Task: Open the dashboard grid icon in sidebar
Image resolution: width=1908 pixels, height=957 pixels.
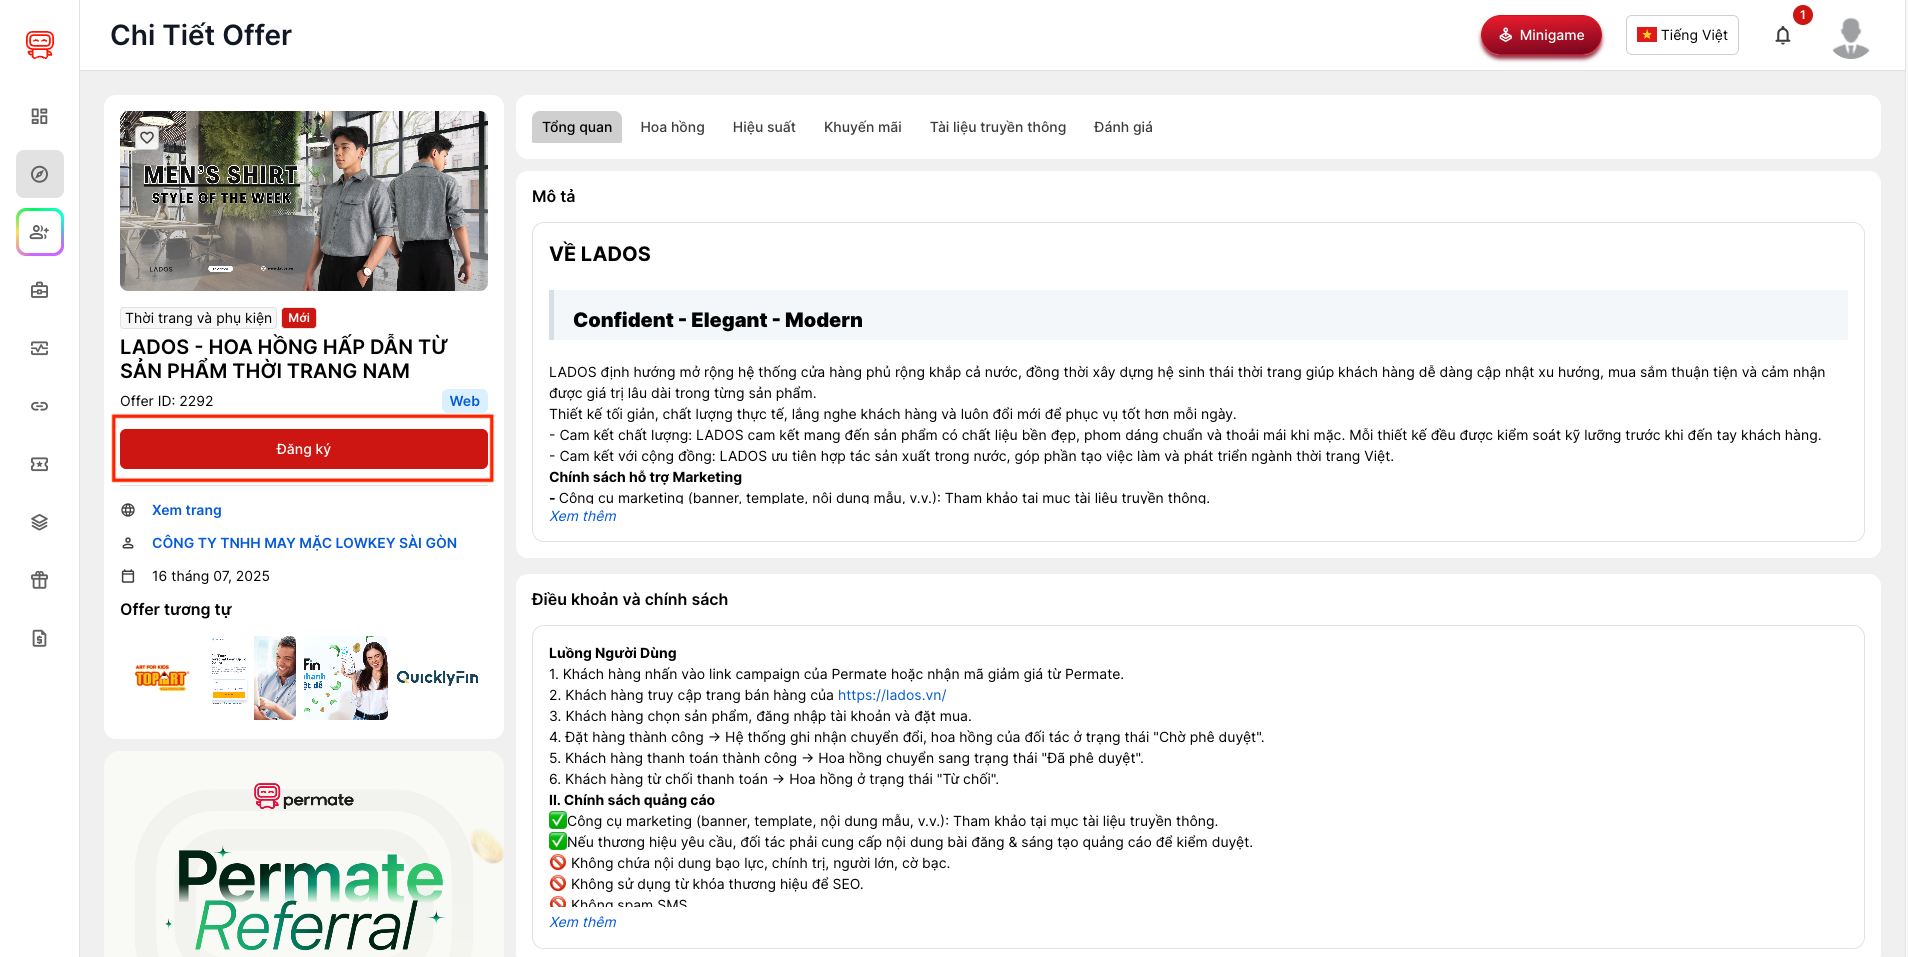Action: pyautogui.click(x=40, y=116)
